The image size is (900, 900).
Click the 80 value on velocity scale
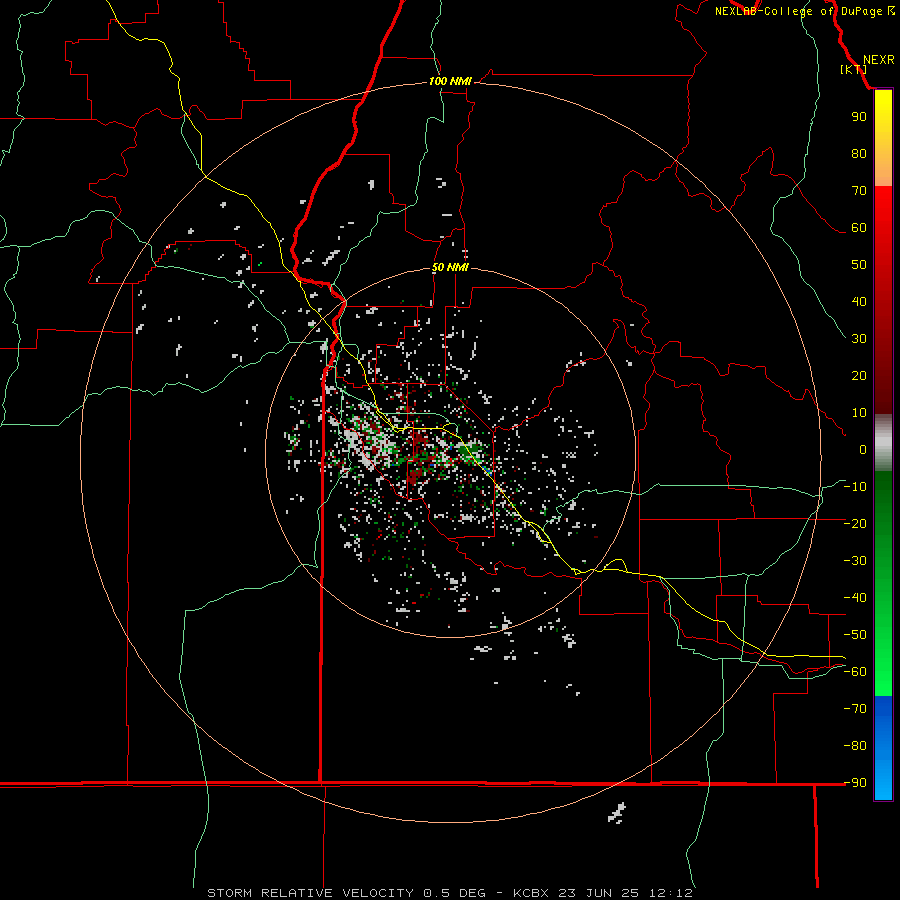859,153
